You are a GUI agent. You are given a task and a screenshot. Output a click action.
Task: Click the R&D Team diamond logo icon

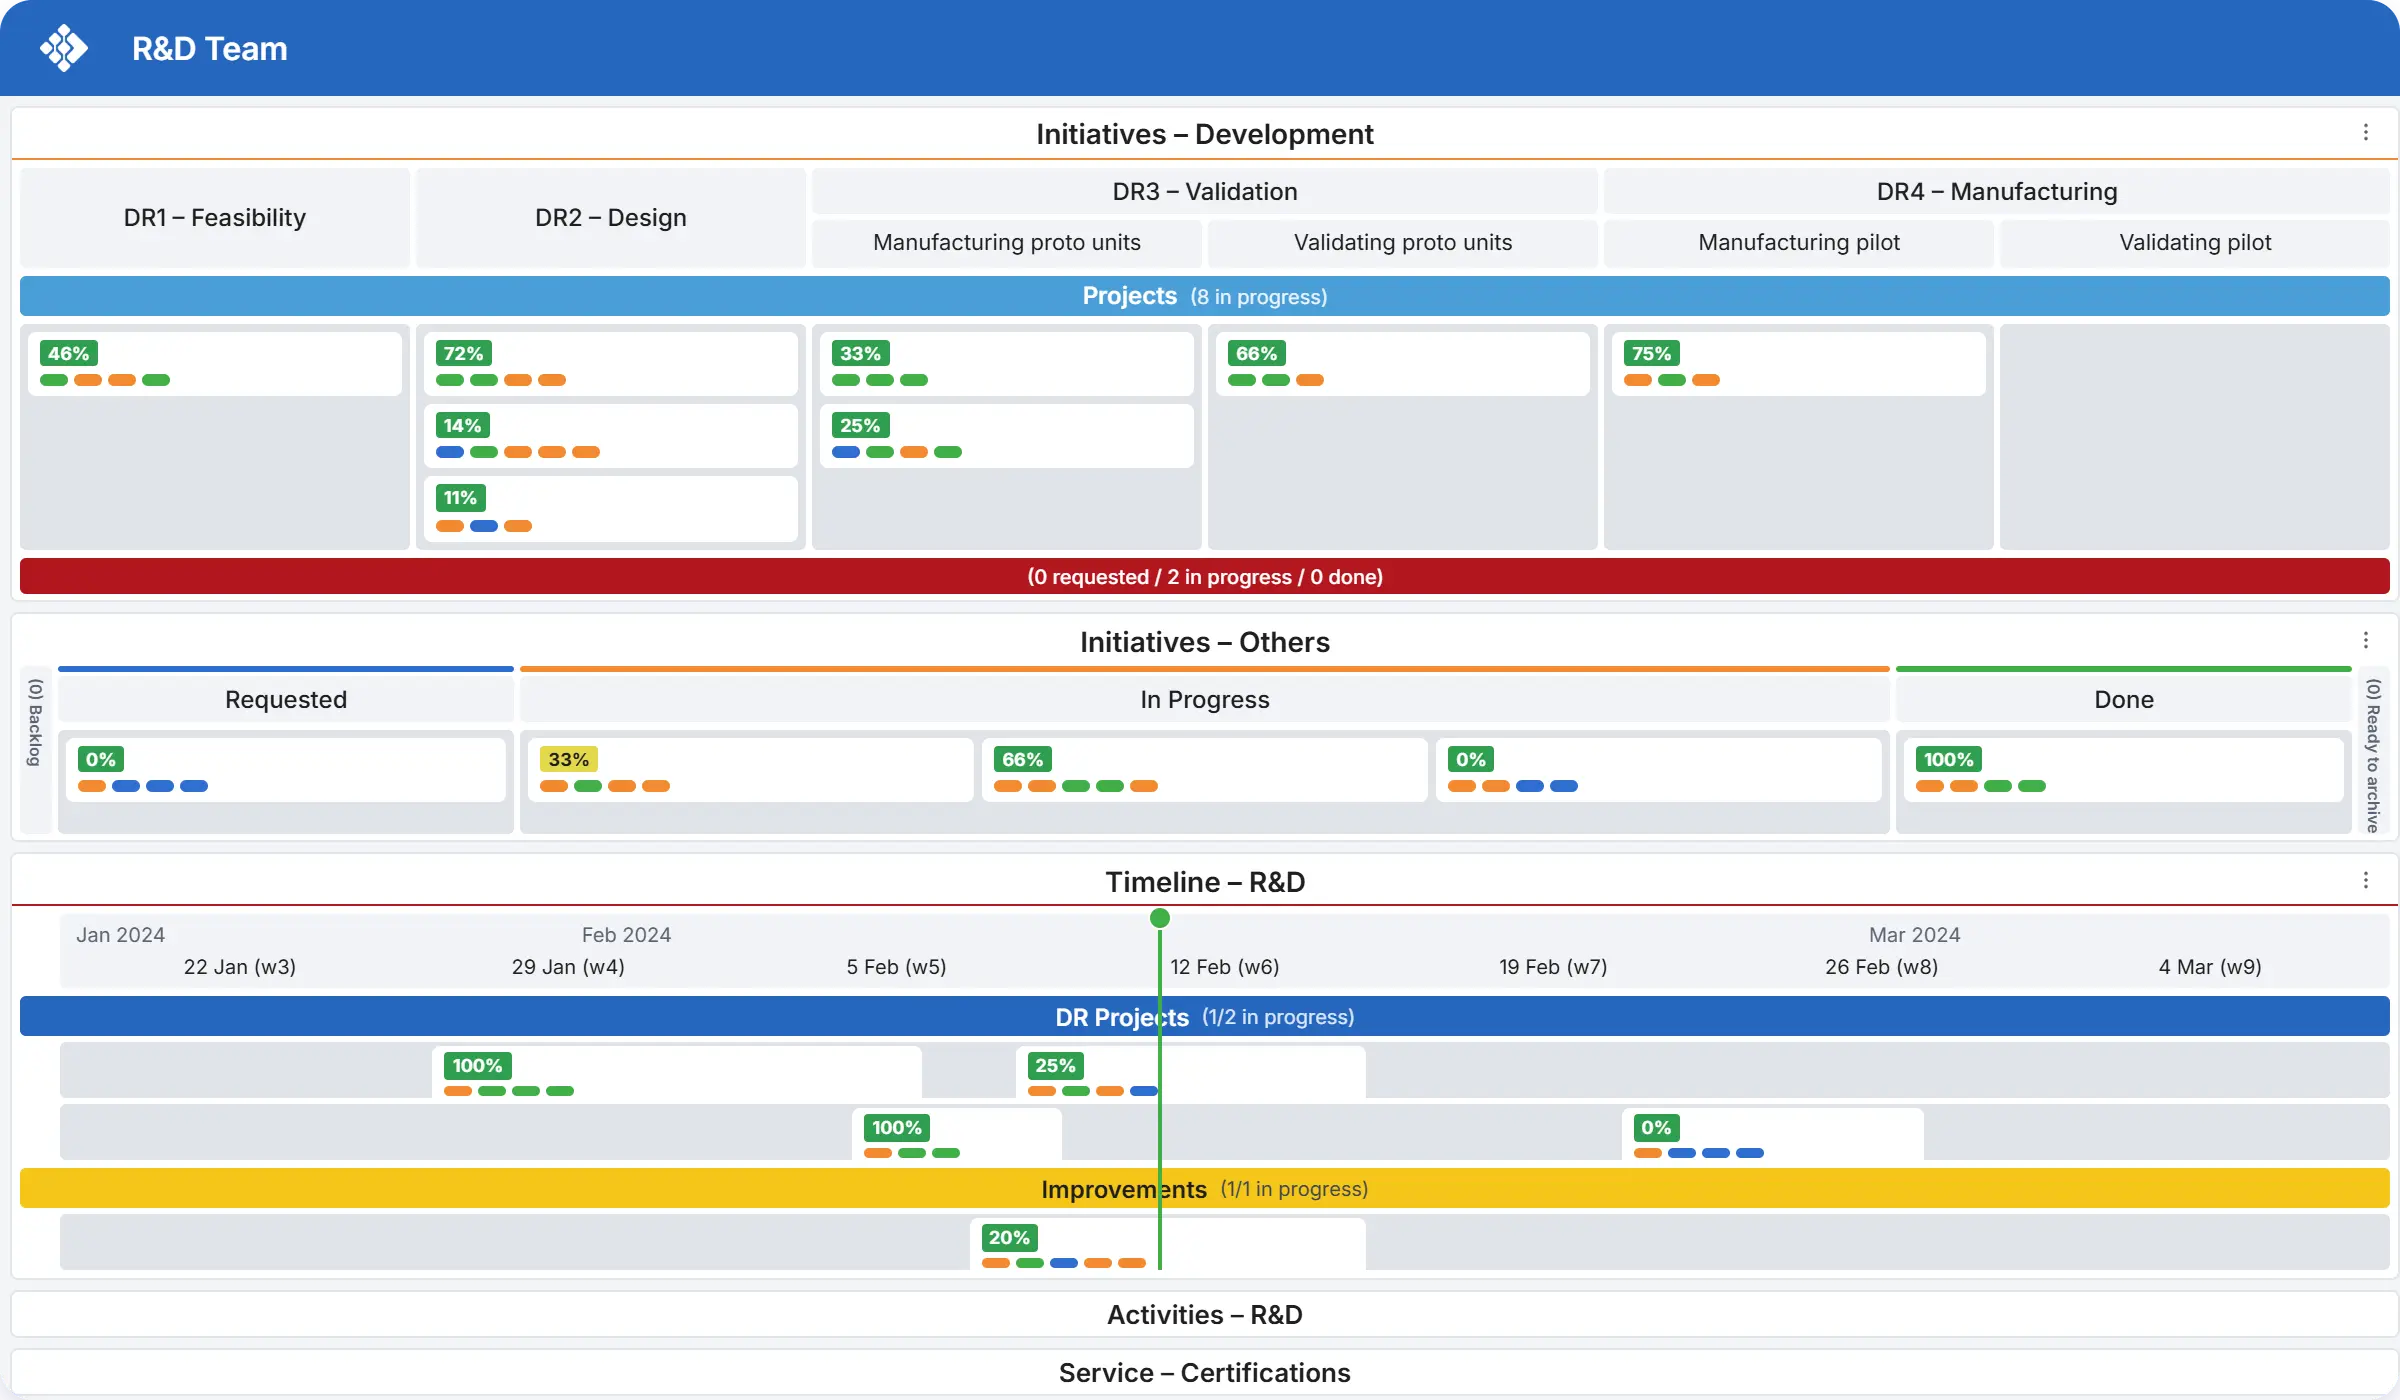tap(64, 48)
